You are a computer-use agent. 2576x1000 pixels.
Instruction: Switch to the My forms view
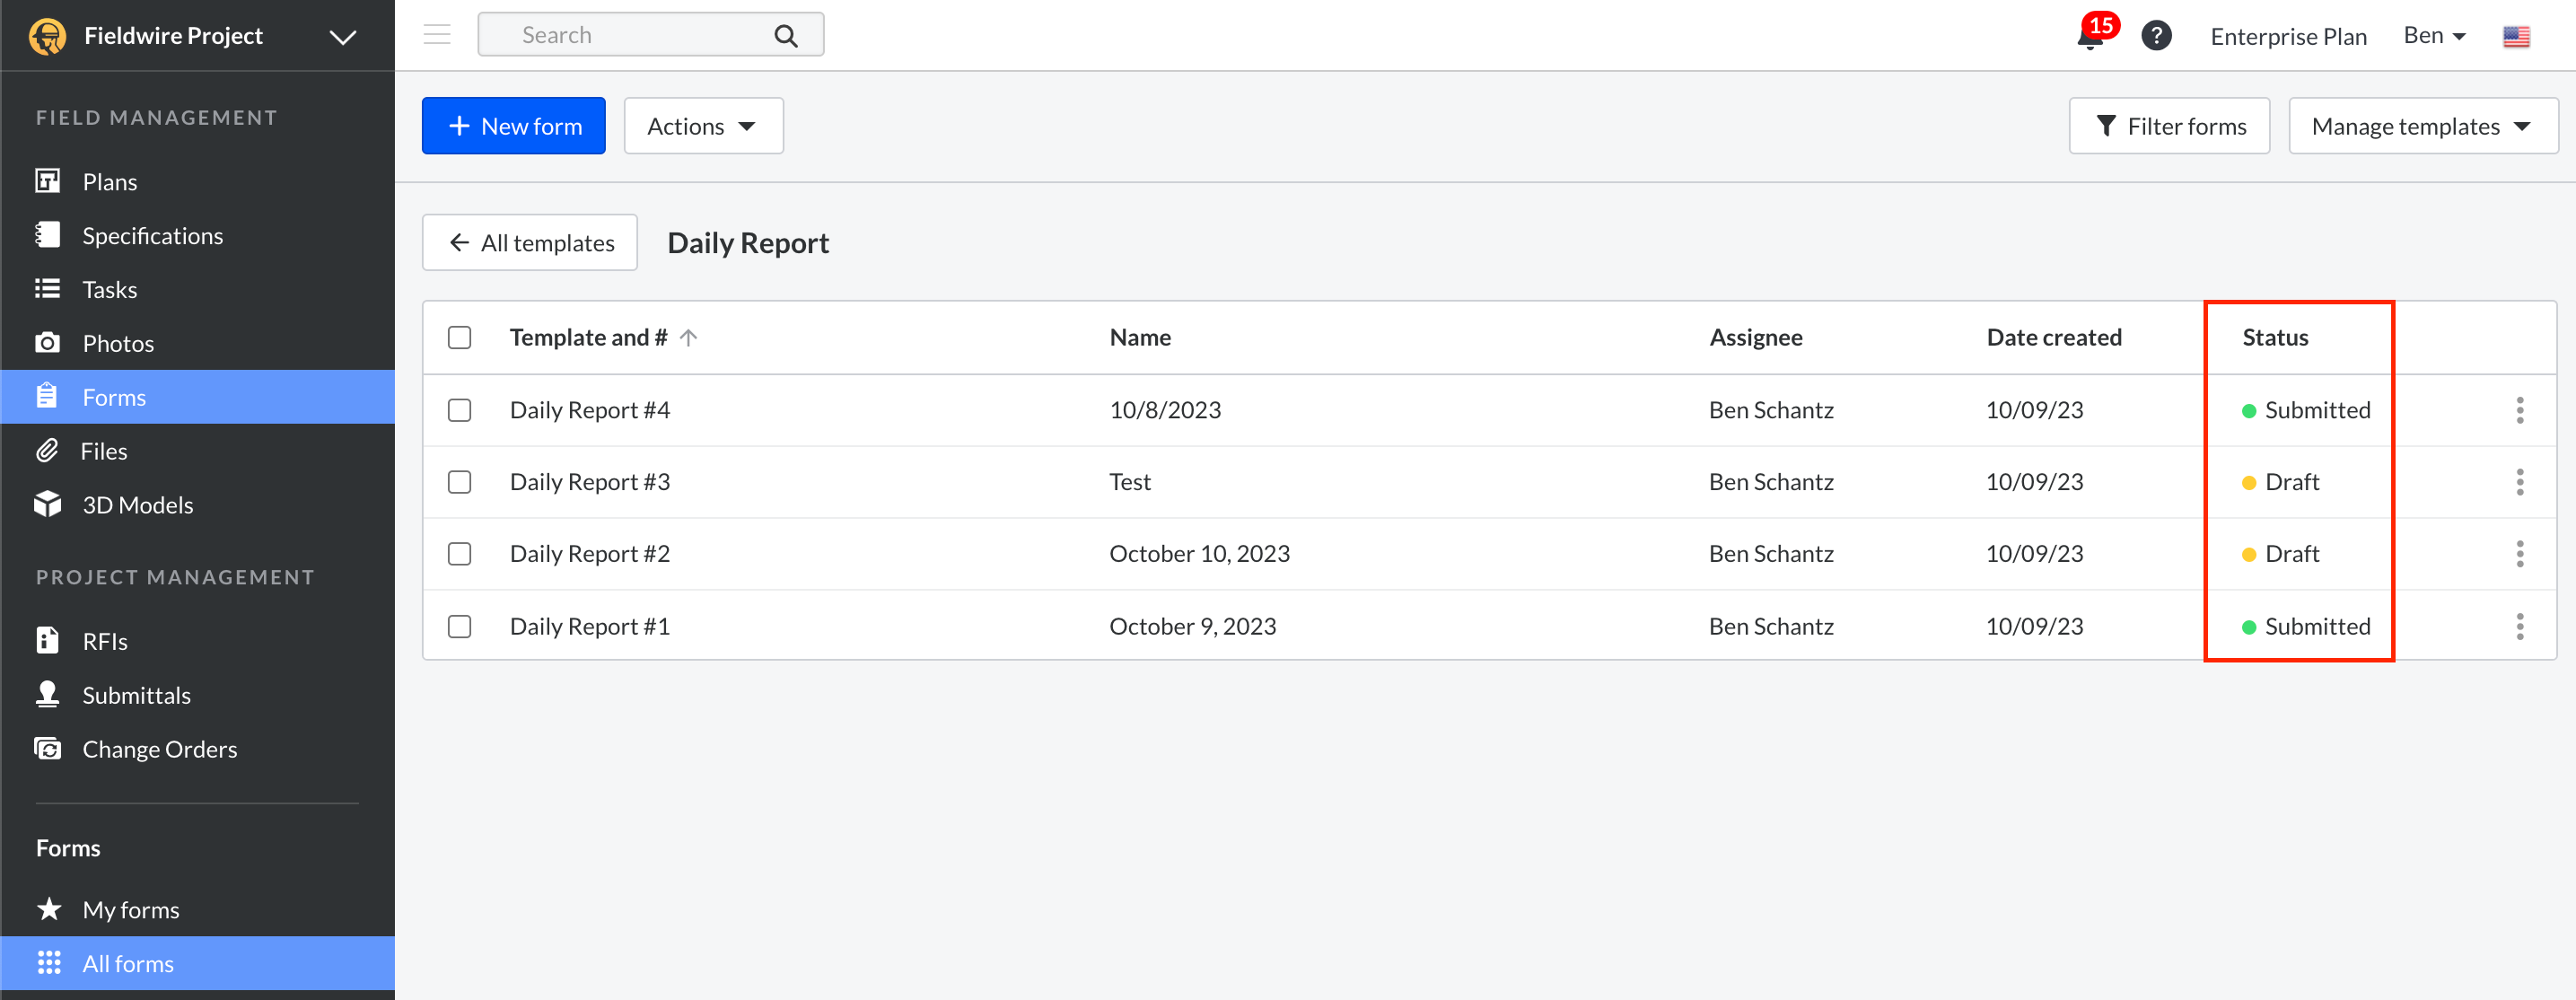129,909
